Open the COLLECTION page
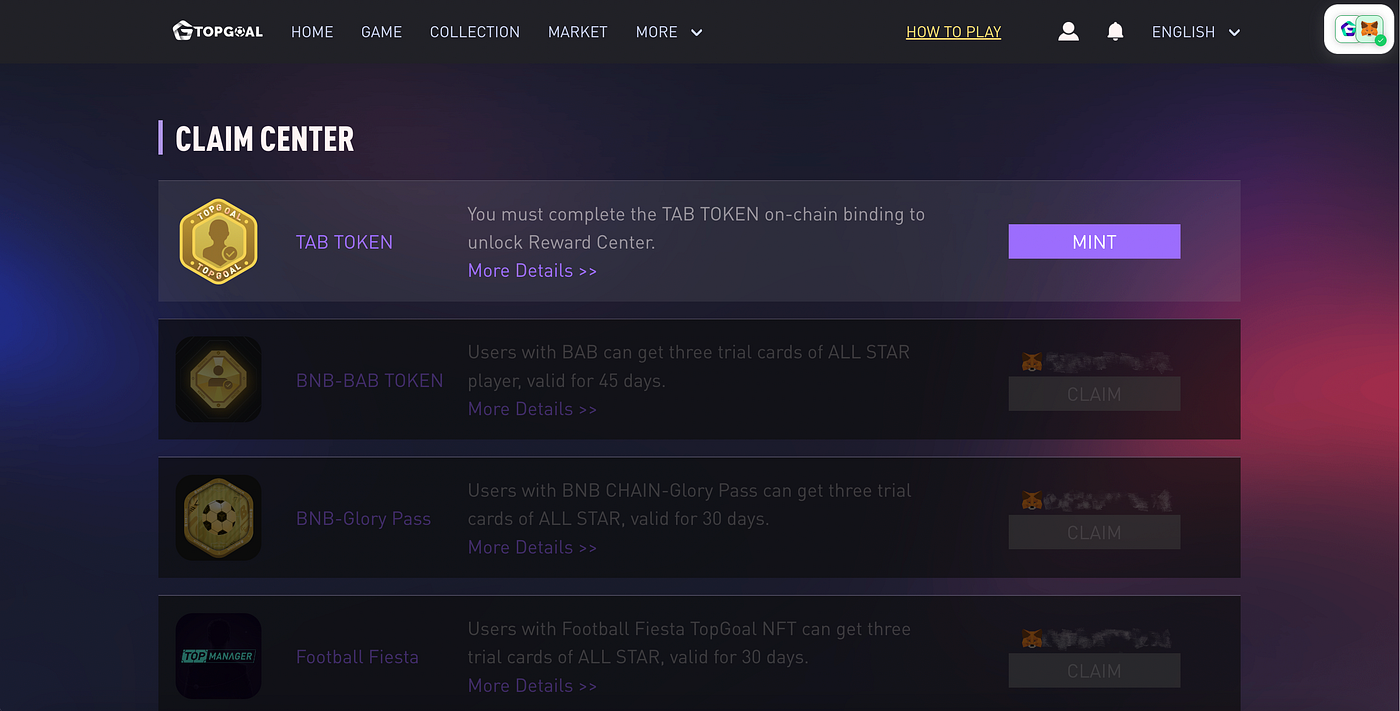 tap(475, 32)
